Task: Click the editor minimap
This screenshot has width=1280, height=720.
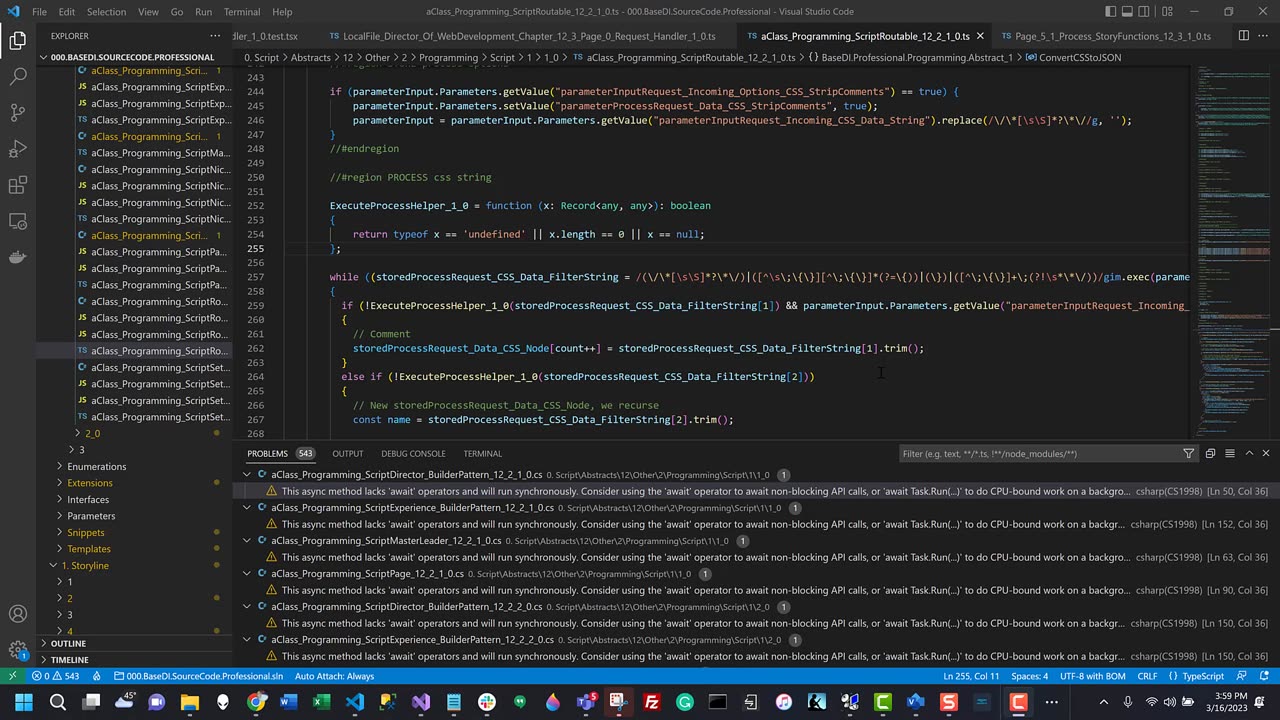Action: click(1231, 250)
